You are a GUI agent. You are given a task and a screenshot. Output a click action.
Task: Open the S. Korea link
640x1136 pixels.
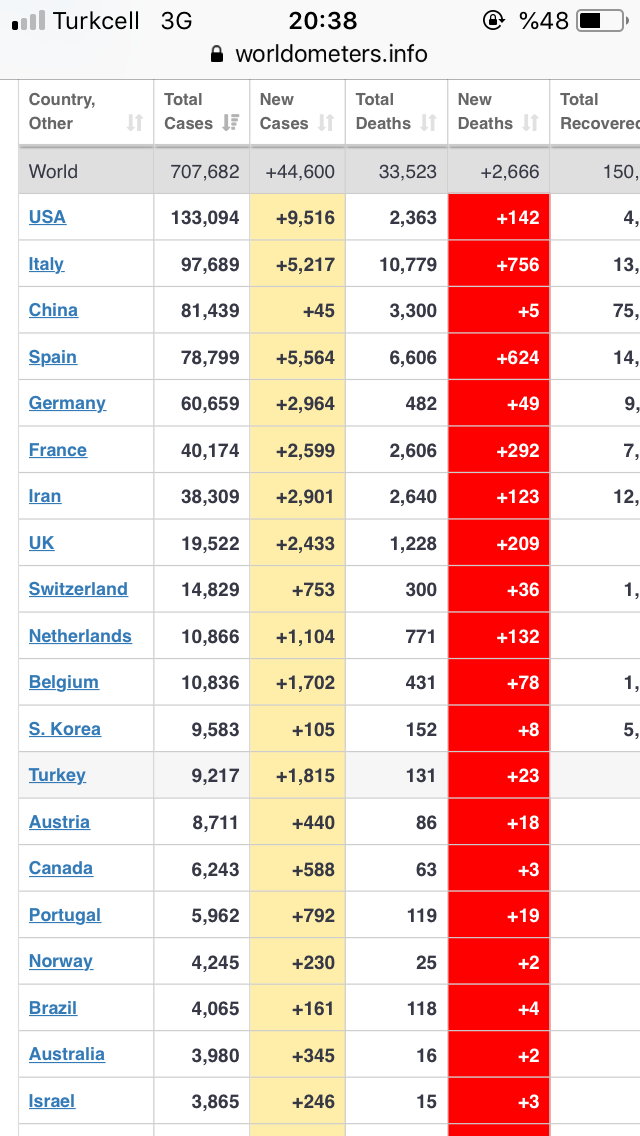(x=65, y=728)
